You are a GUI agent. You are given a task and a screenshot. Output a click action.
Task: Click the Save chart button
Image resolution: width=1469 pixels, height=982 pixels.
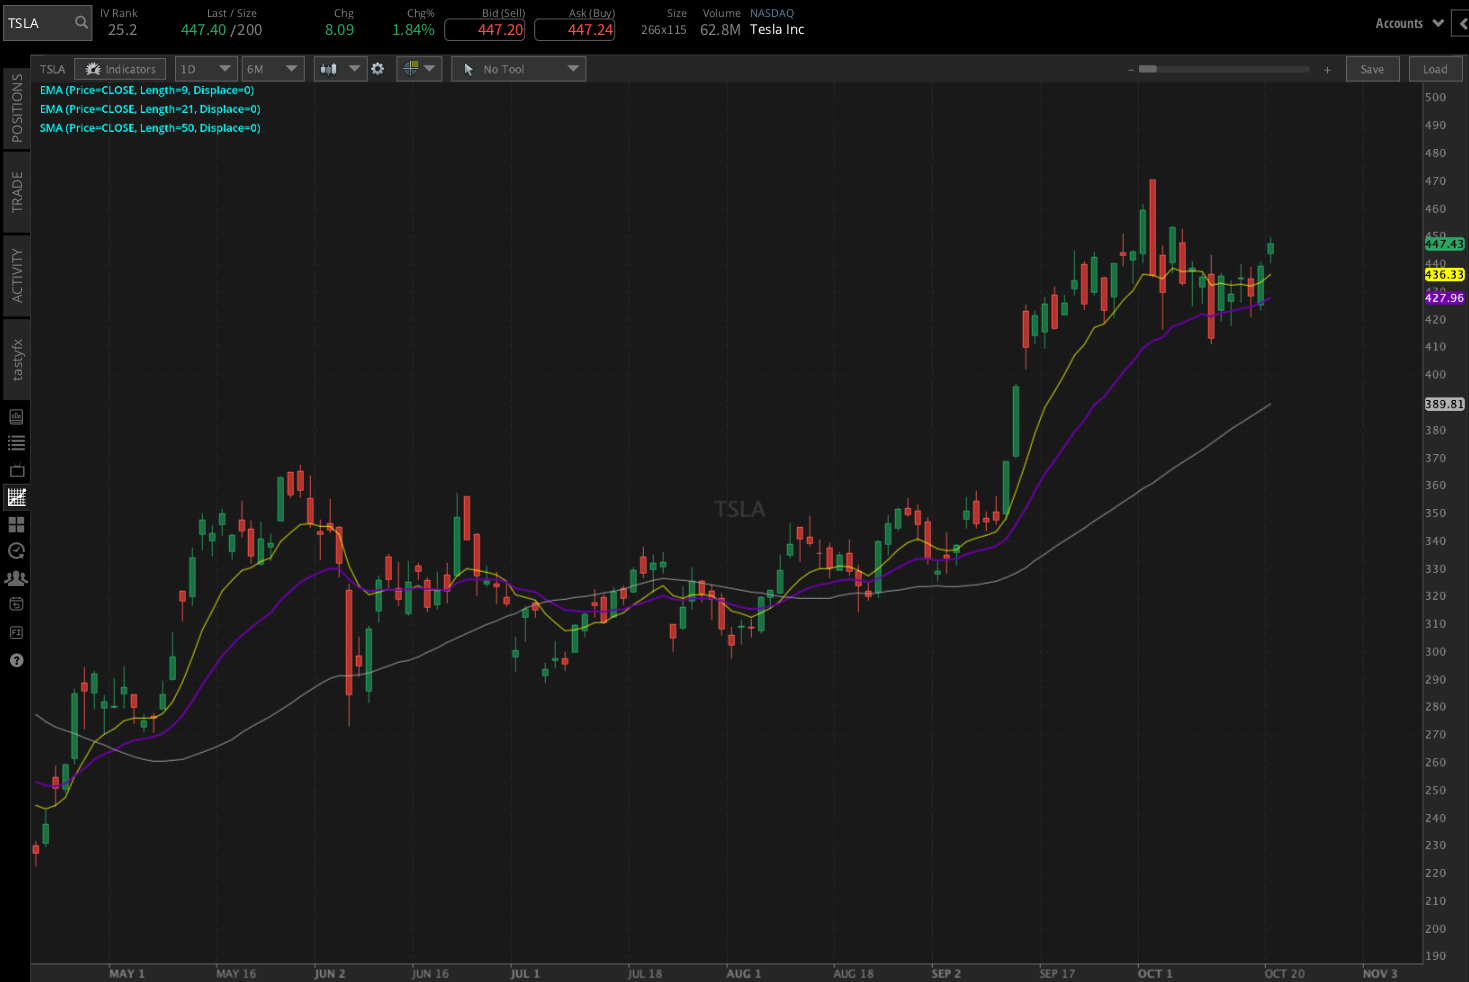(x=1372, y=69)
